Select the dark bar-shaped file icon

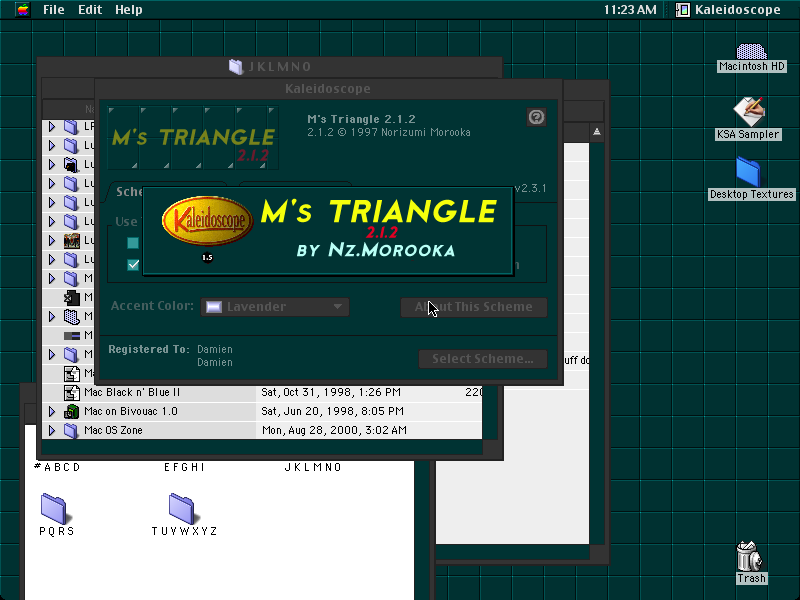point(71,335)
